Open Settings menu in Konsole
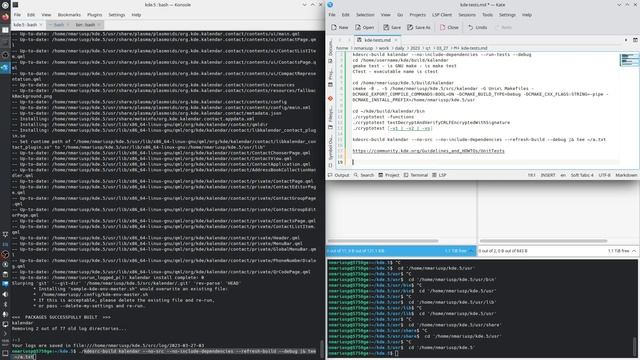The height and width of the screenshot is (360, 640). click(117, 15)
